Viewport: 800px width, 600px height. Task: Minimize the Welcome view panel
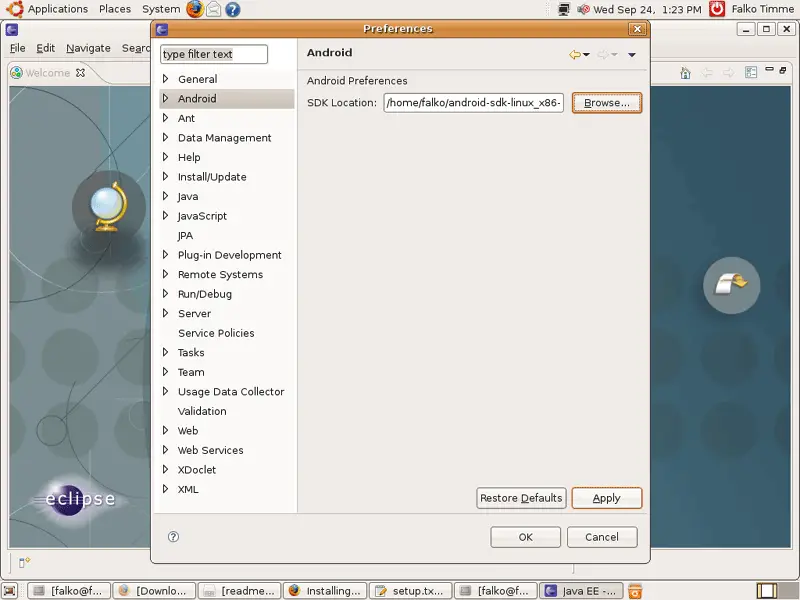tap(769, 69)
